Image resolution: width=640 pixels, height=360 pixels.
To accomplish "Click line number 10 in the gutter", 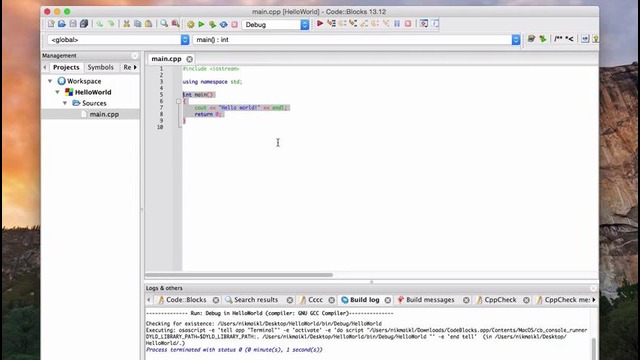I will [160, 127].
